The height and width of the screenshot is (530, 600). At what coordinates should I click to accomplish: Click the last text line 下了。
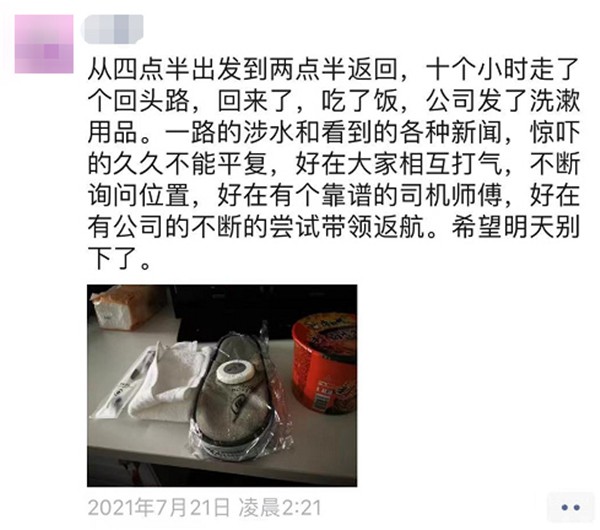pyautogui.click(x=120, y=259)
